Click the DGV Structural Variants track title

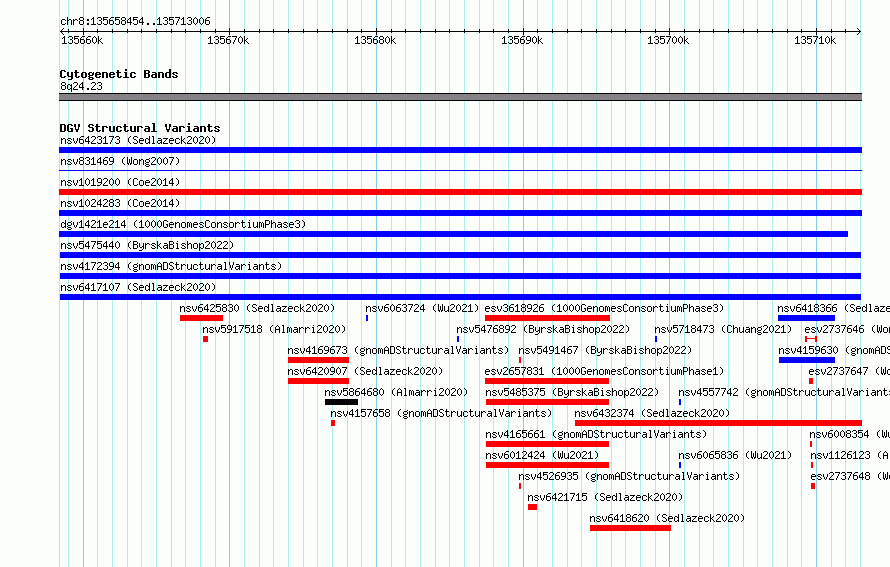[x=140, y=128]
